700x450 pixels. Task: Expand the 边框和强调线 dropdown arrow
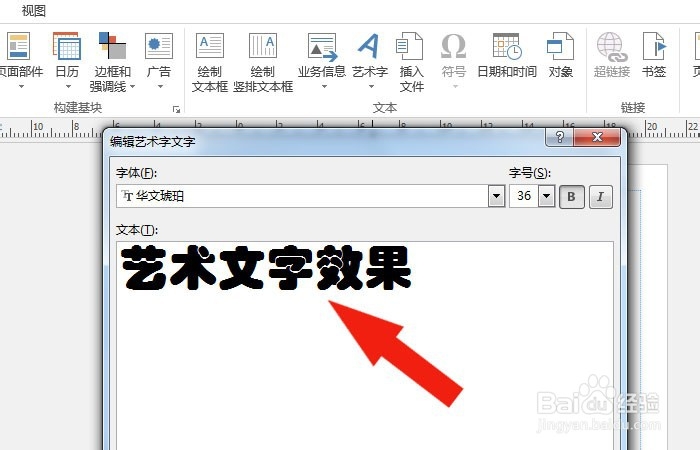click(x=133, y=87)
